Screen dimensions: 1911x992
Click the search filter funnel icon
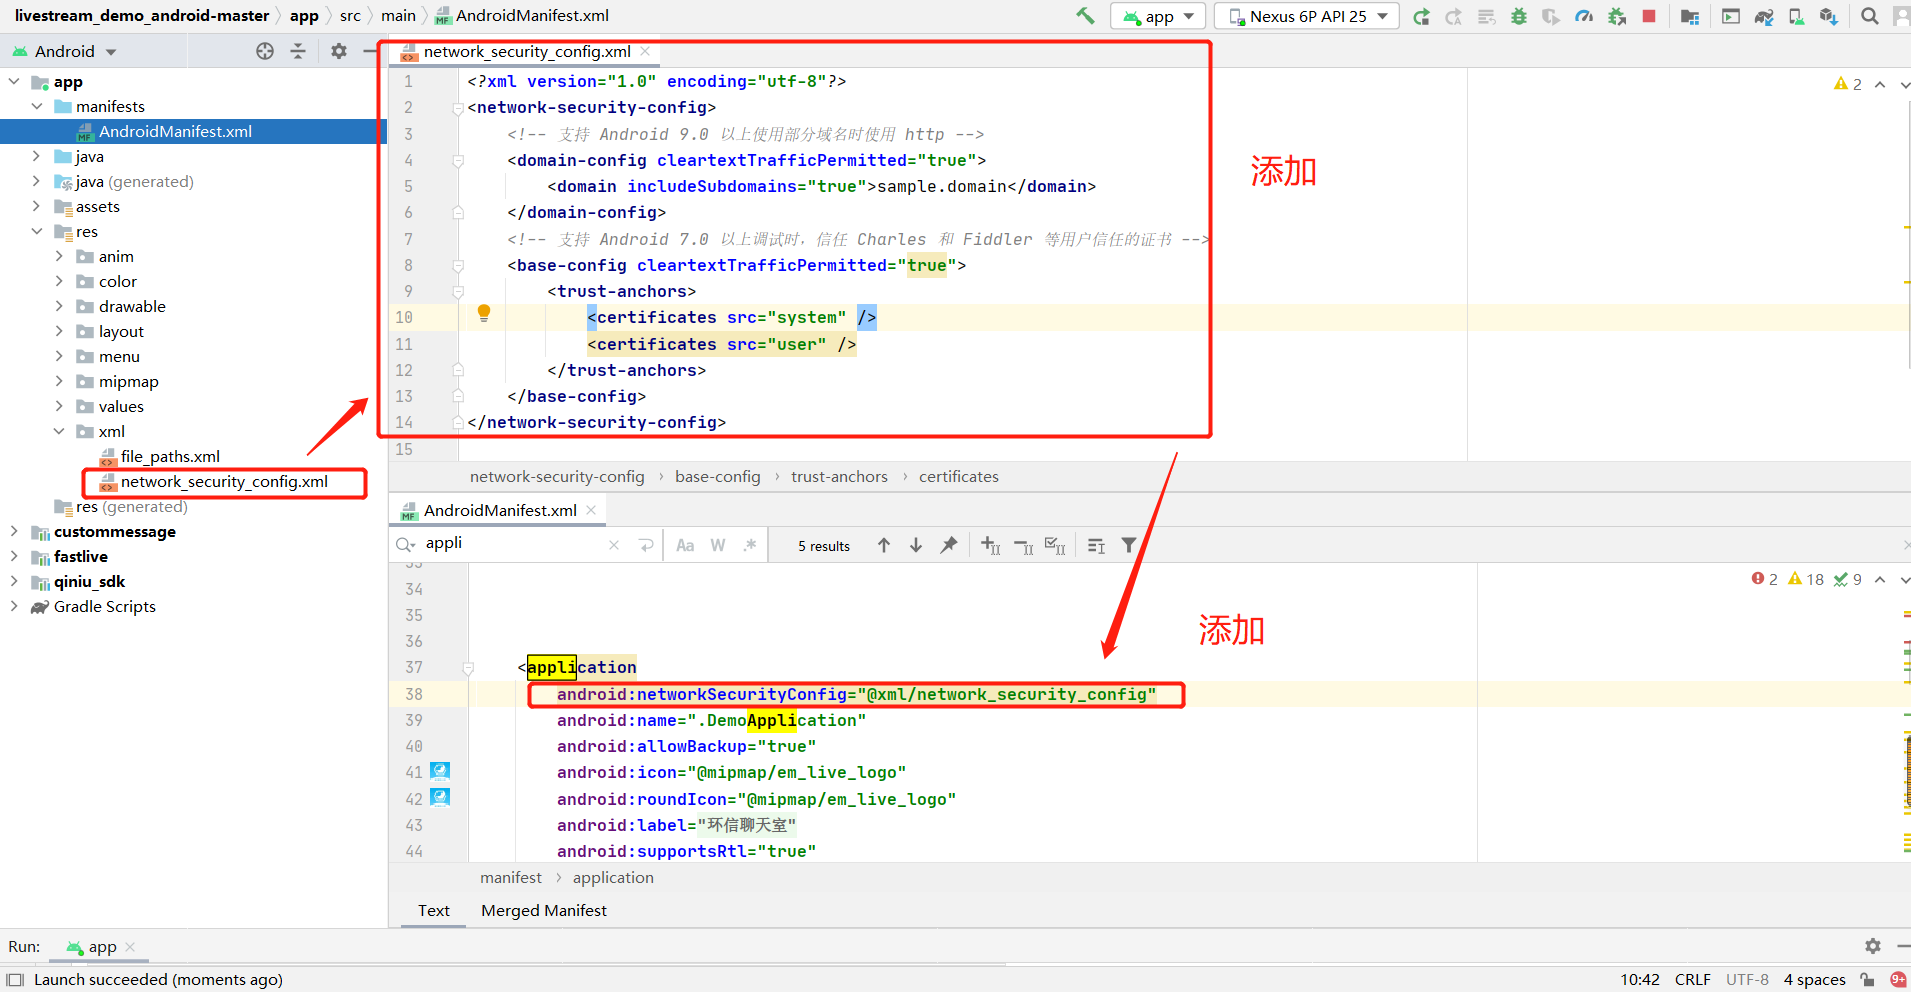(x=1129, y=545)
